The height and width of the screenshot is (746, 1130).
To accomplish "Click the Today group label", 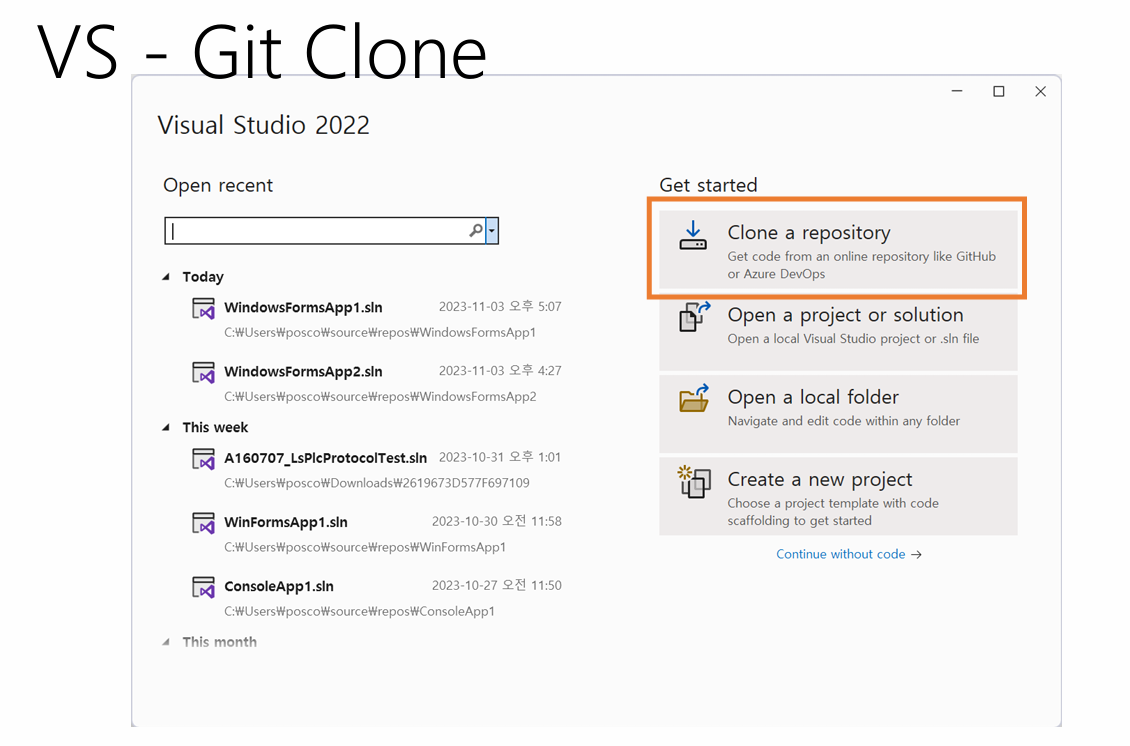I will 203,277.
